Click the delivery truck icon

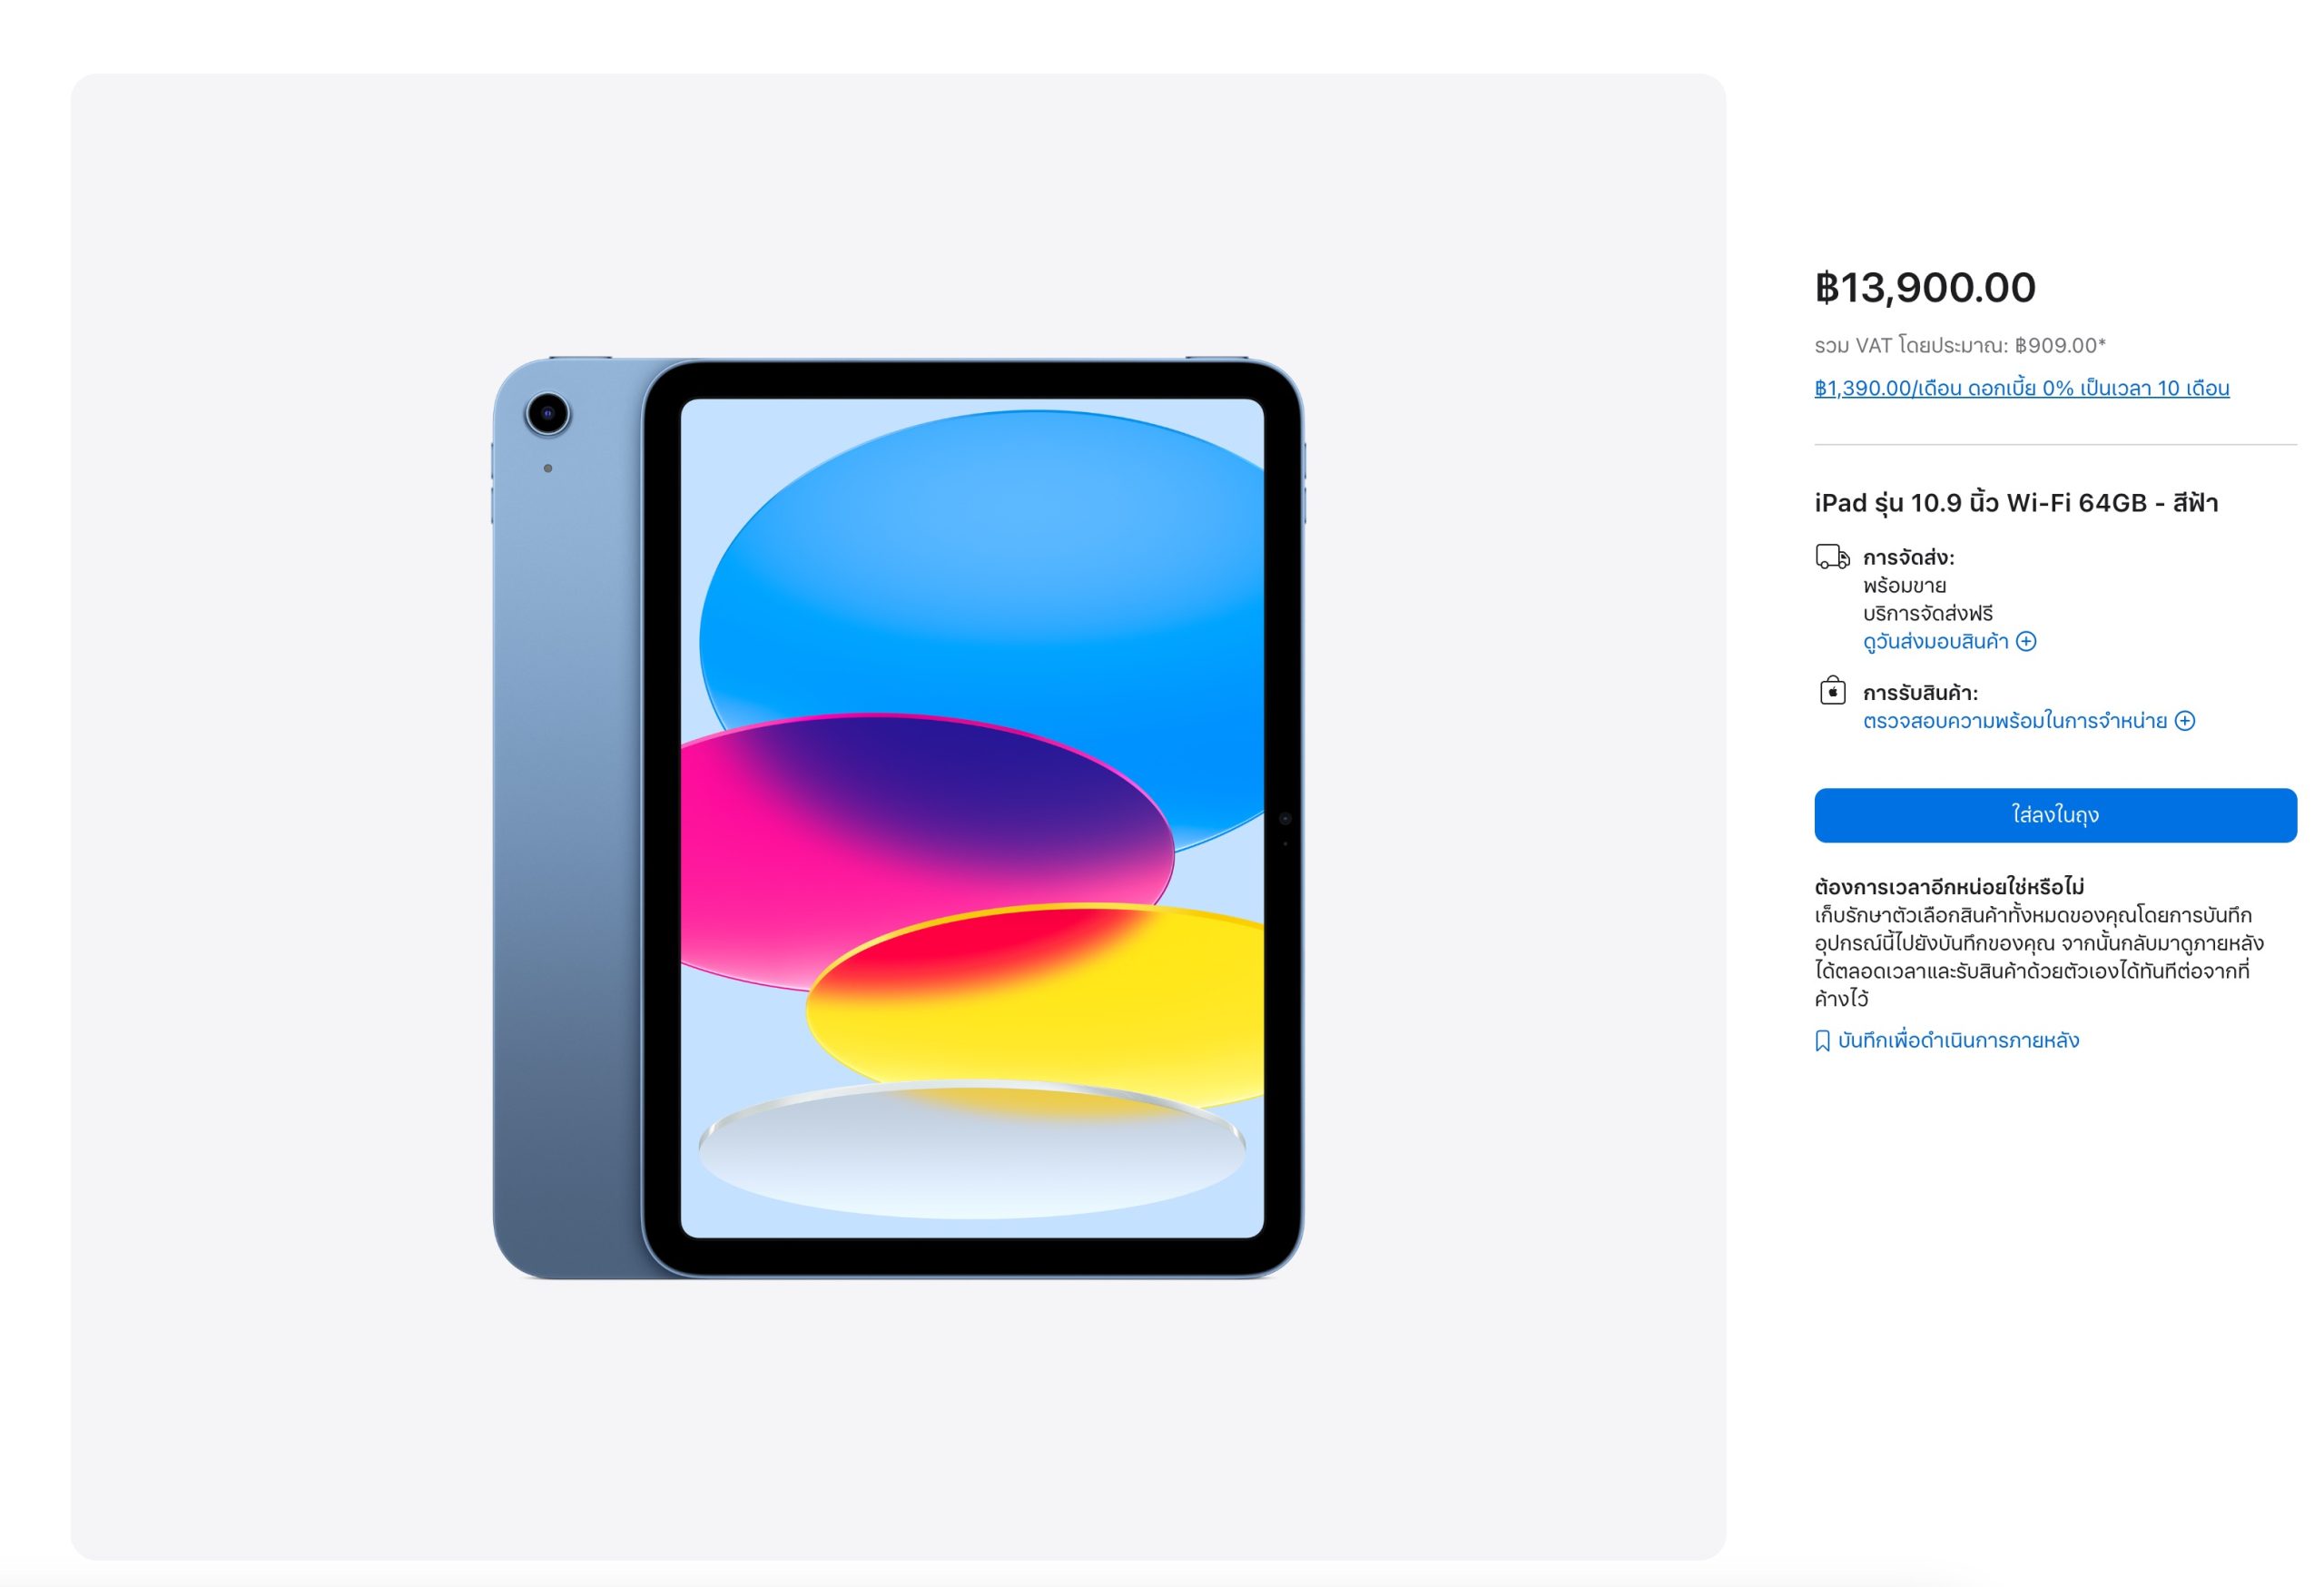click(x=1832, y=557)
